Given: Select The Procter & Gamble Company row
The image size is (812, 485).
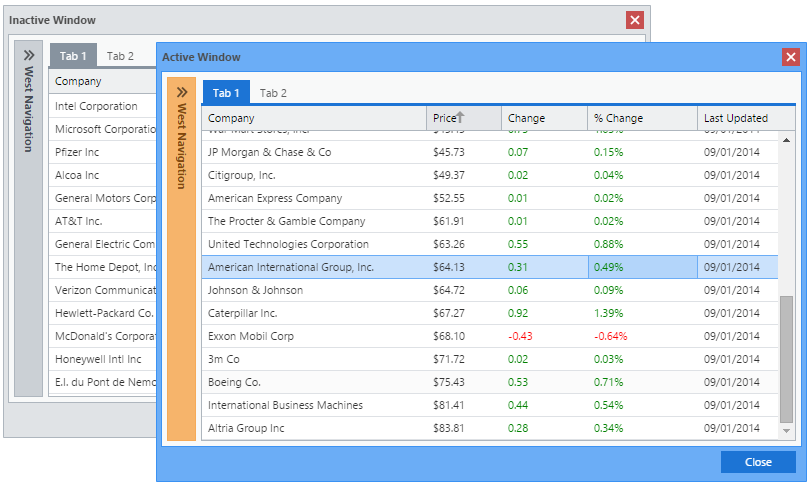Looking at the screenshot, I should pyautogui.click(x=490, y=221).
